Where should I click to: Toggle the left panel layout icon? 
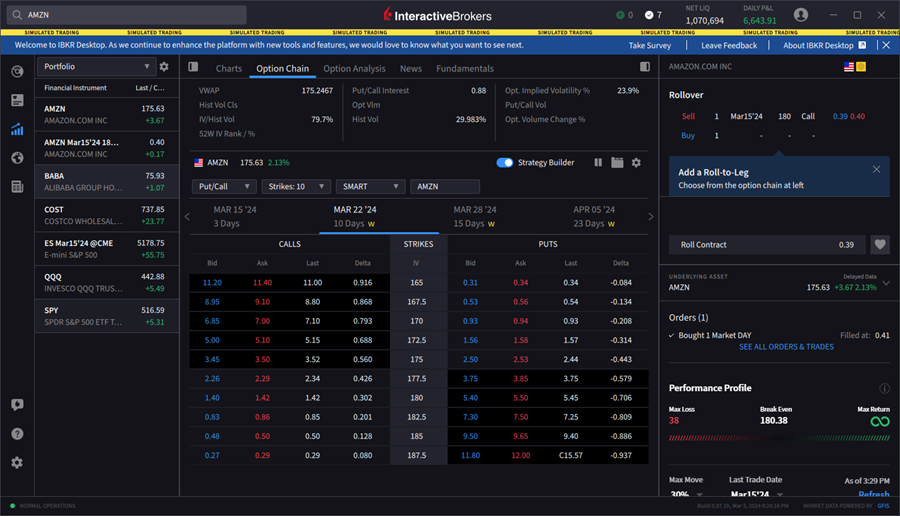[x=193, y=67]
